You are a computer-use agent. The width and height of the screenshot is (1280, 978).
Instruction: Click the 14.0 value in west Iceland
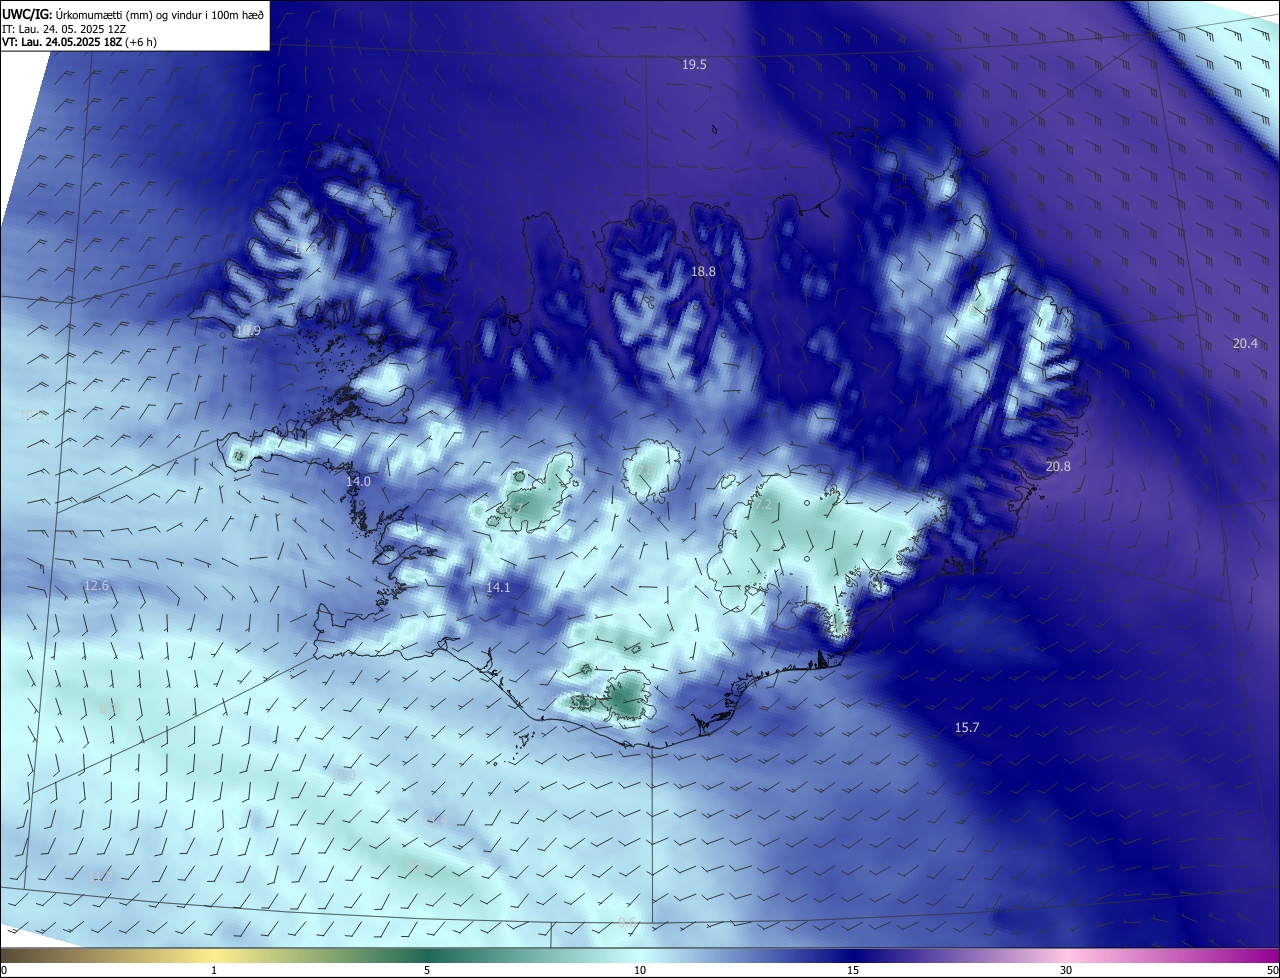pyautogui.click(x=358, y=481)
